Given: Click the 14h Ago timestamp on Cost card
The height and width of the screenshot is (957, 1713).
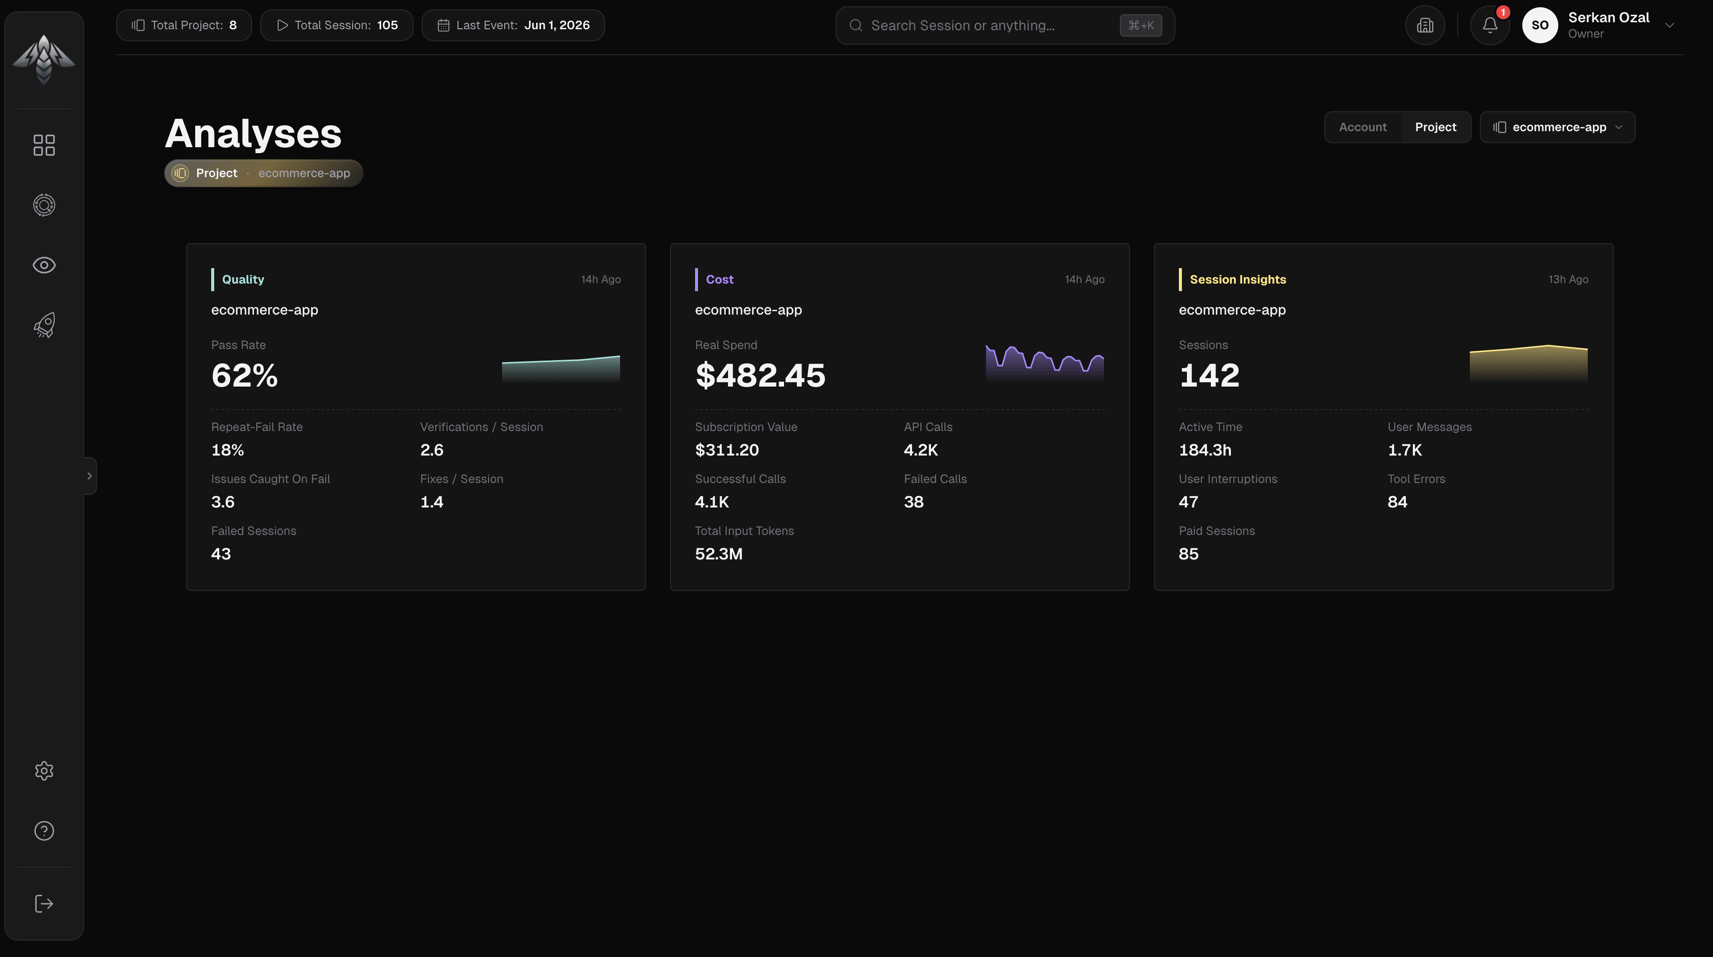Looking at the screenshot, I should tap(1085, 280).
